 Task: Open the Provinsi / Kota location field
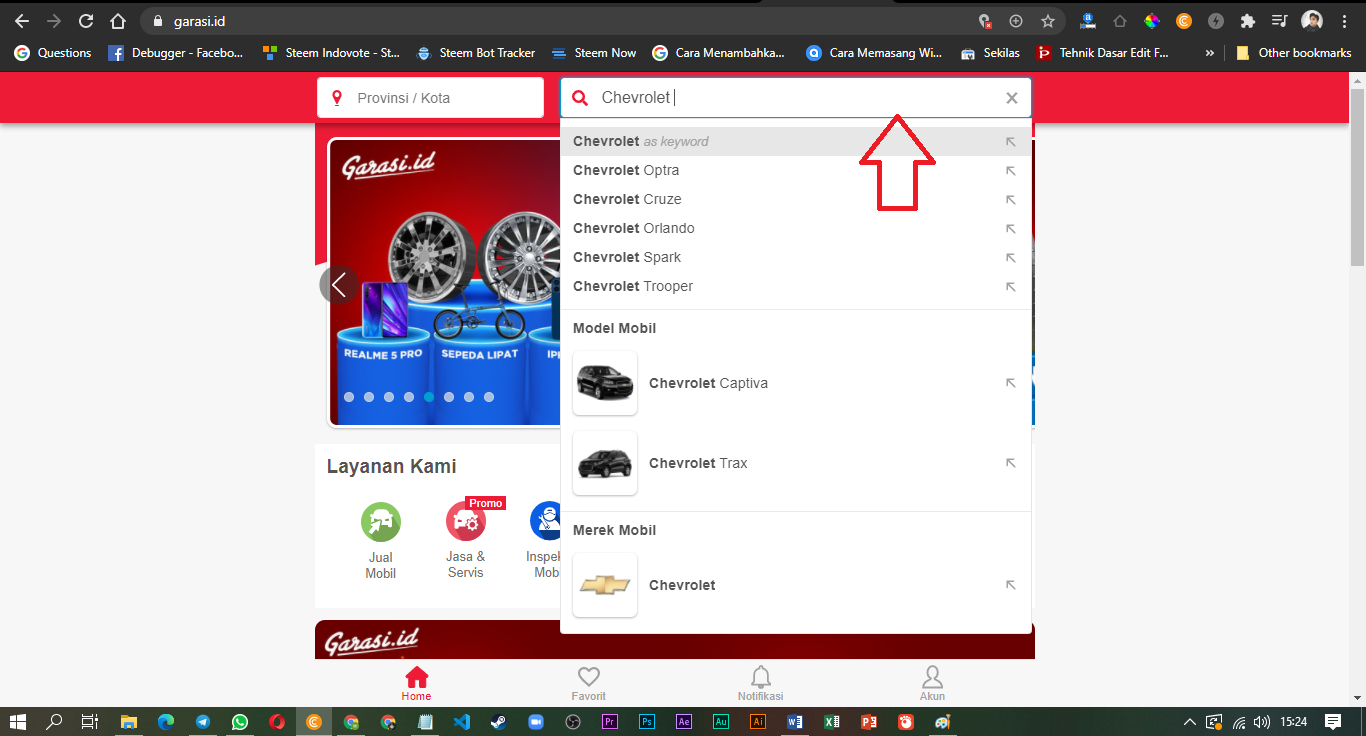pyautogui.click(x=430, y=98)
